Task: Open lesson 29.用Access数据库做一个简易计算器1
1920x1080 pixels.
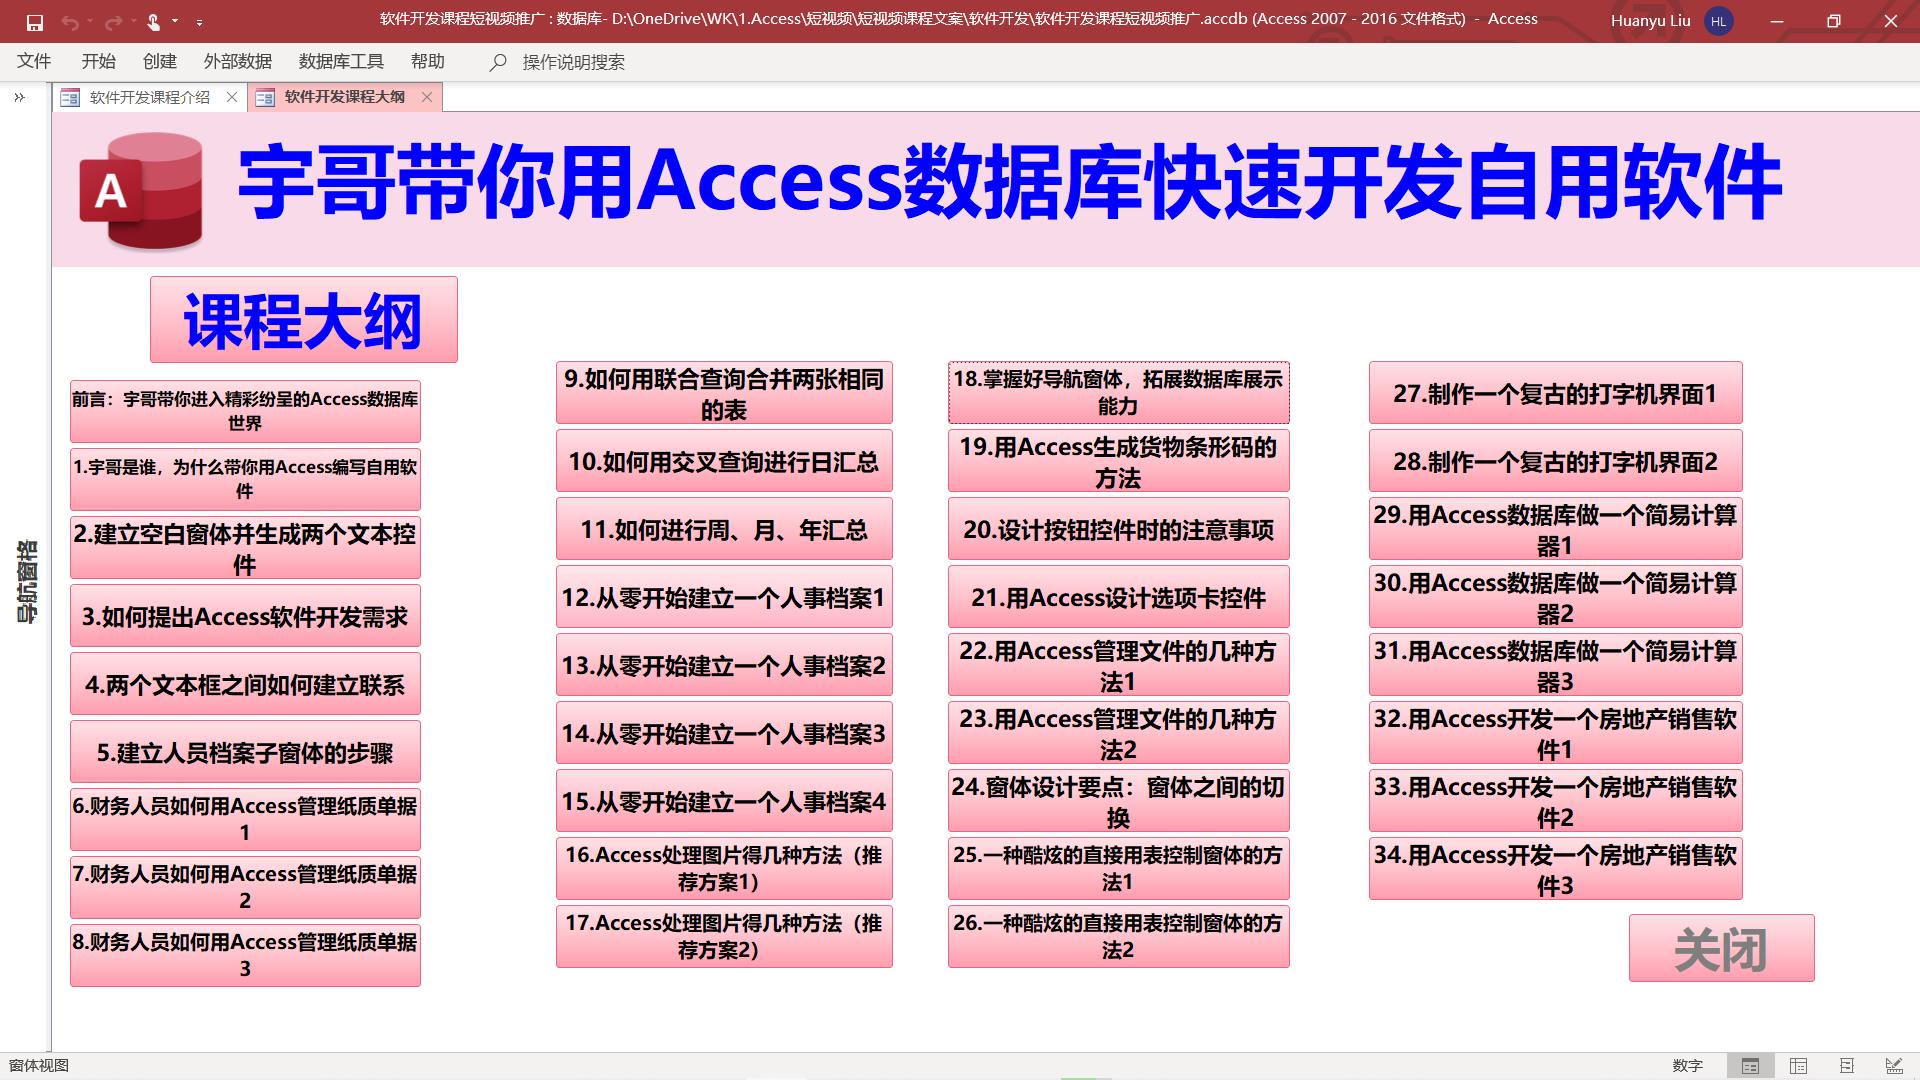Action: [1555, 528]
